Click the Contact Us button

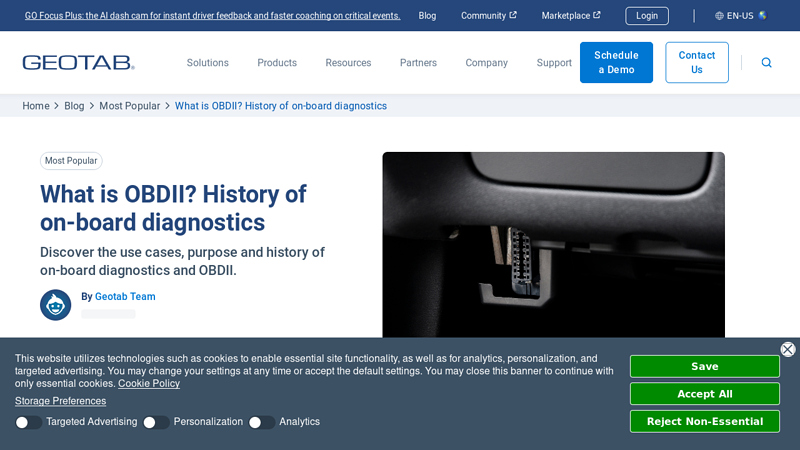coord(697,62)
